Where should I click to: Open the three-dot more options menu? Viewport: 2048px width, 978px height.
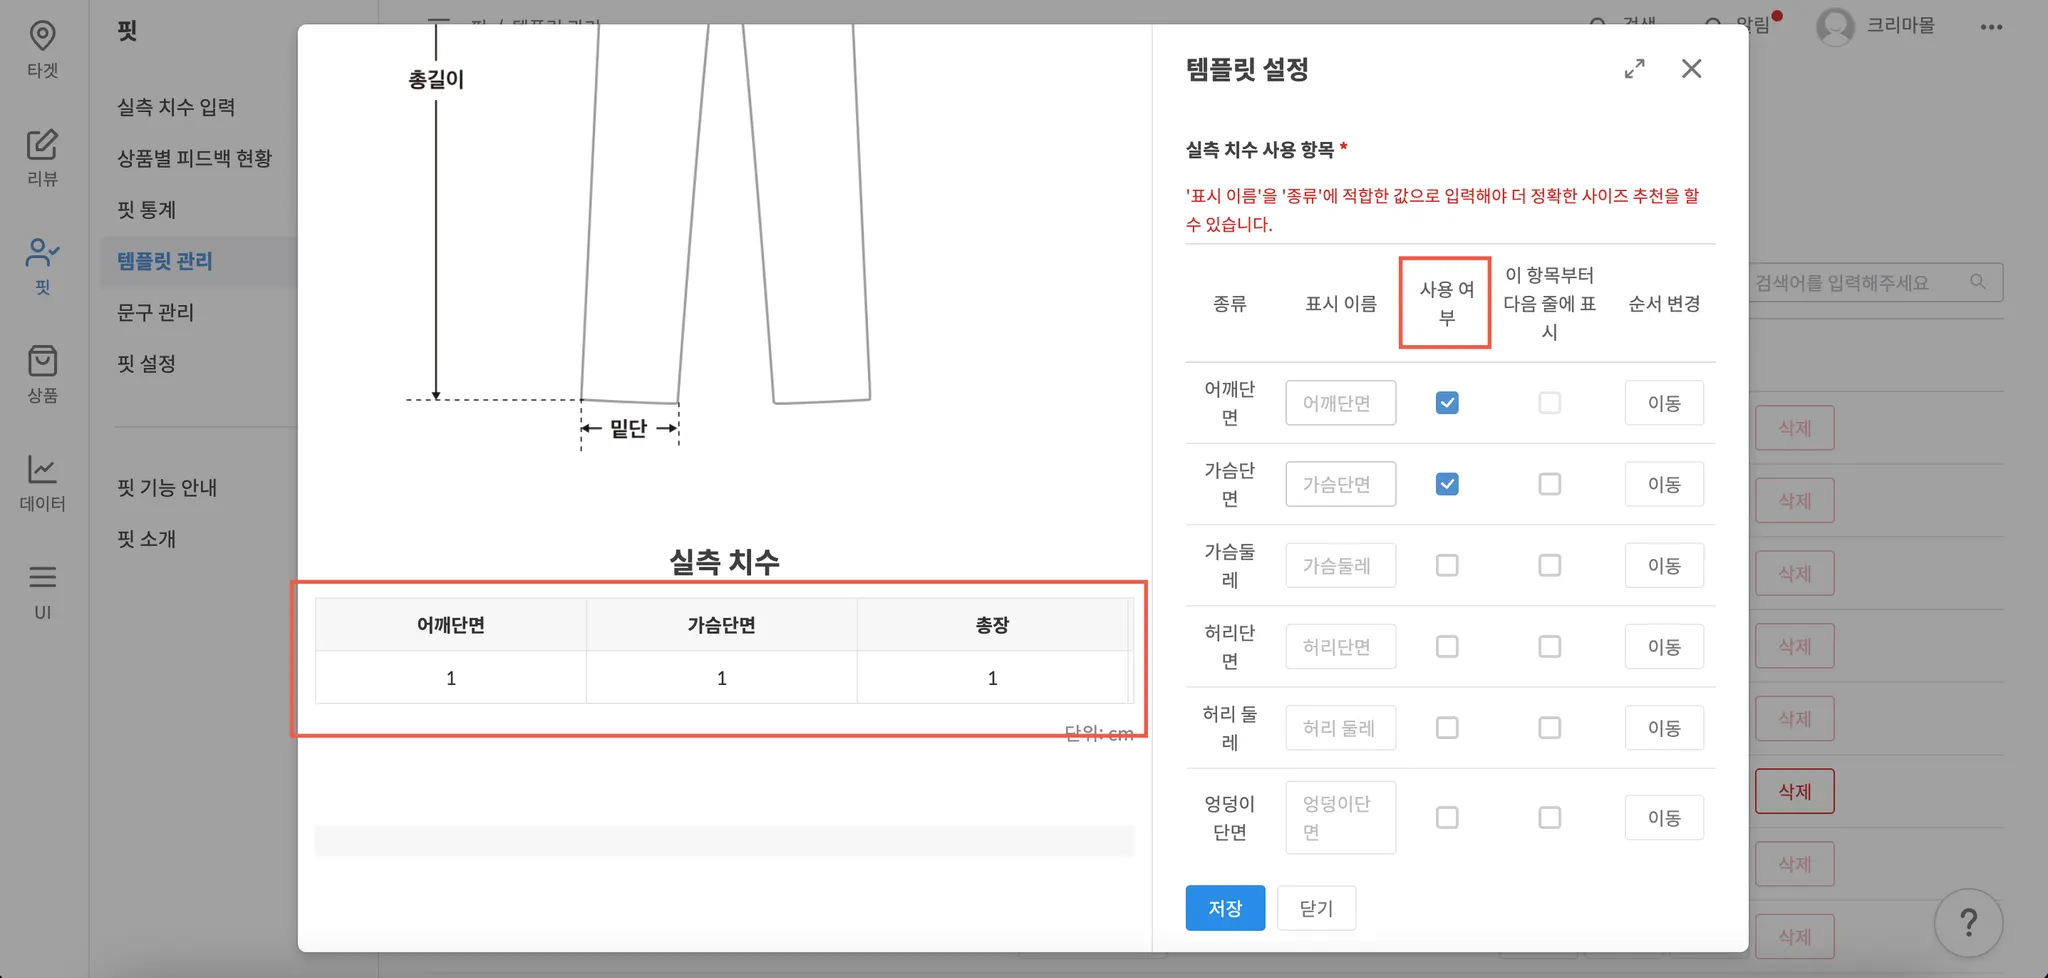click(x=1991, y=27)
